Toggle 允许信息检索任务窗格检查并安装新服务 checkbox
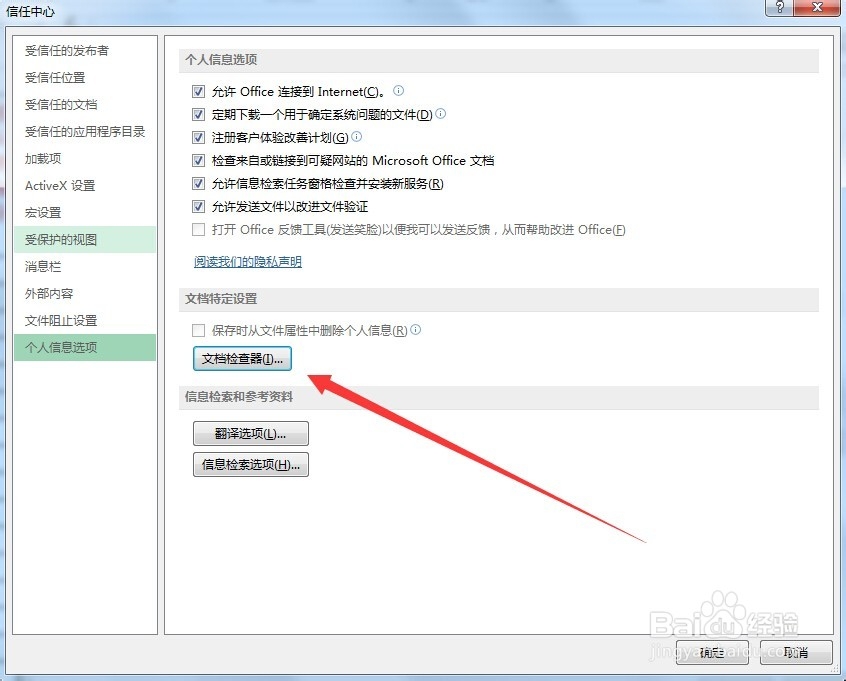Image resolution: width=846 pixels, height=681 pixels. tap(199, 183)
